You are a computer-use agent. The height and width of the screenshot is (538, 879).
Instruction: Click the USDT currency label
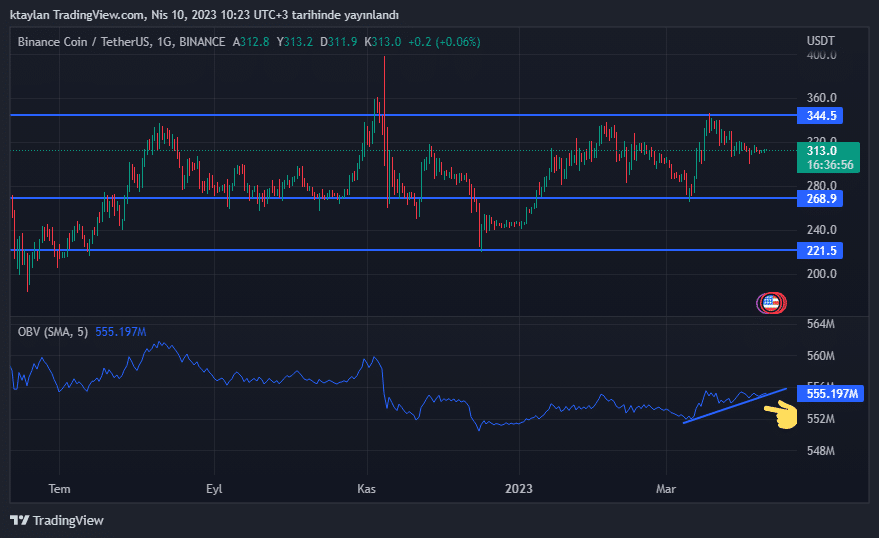[821, 41]
